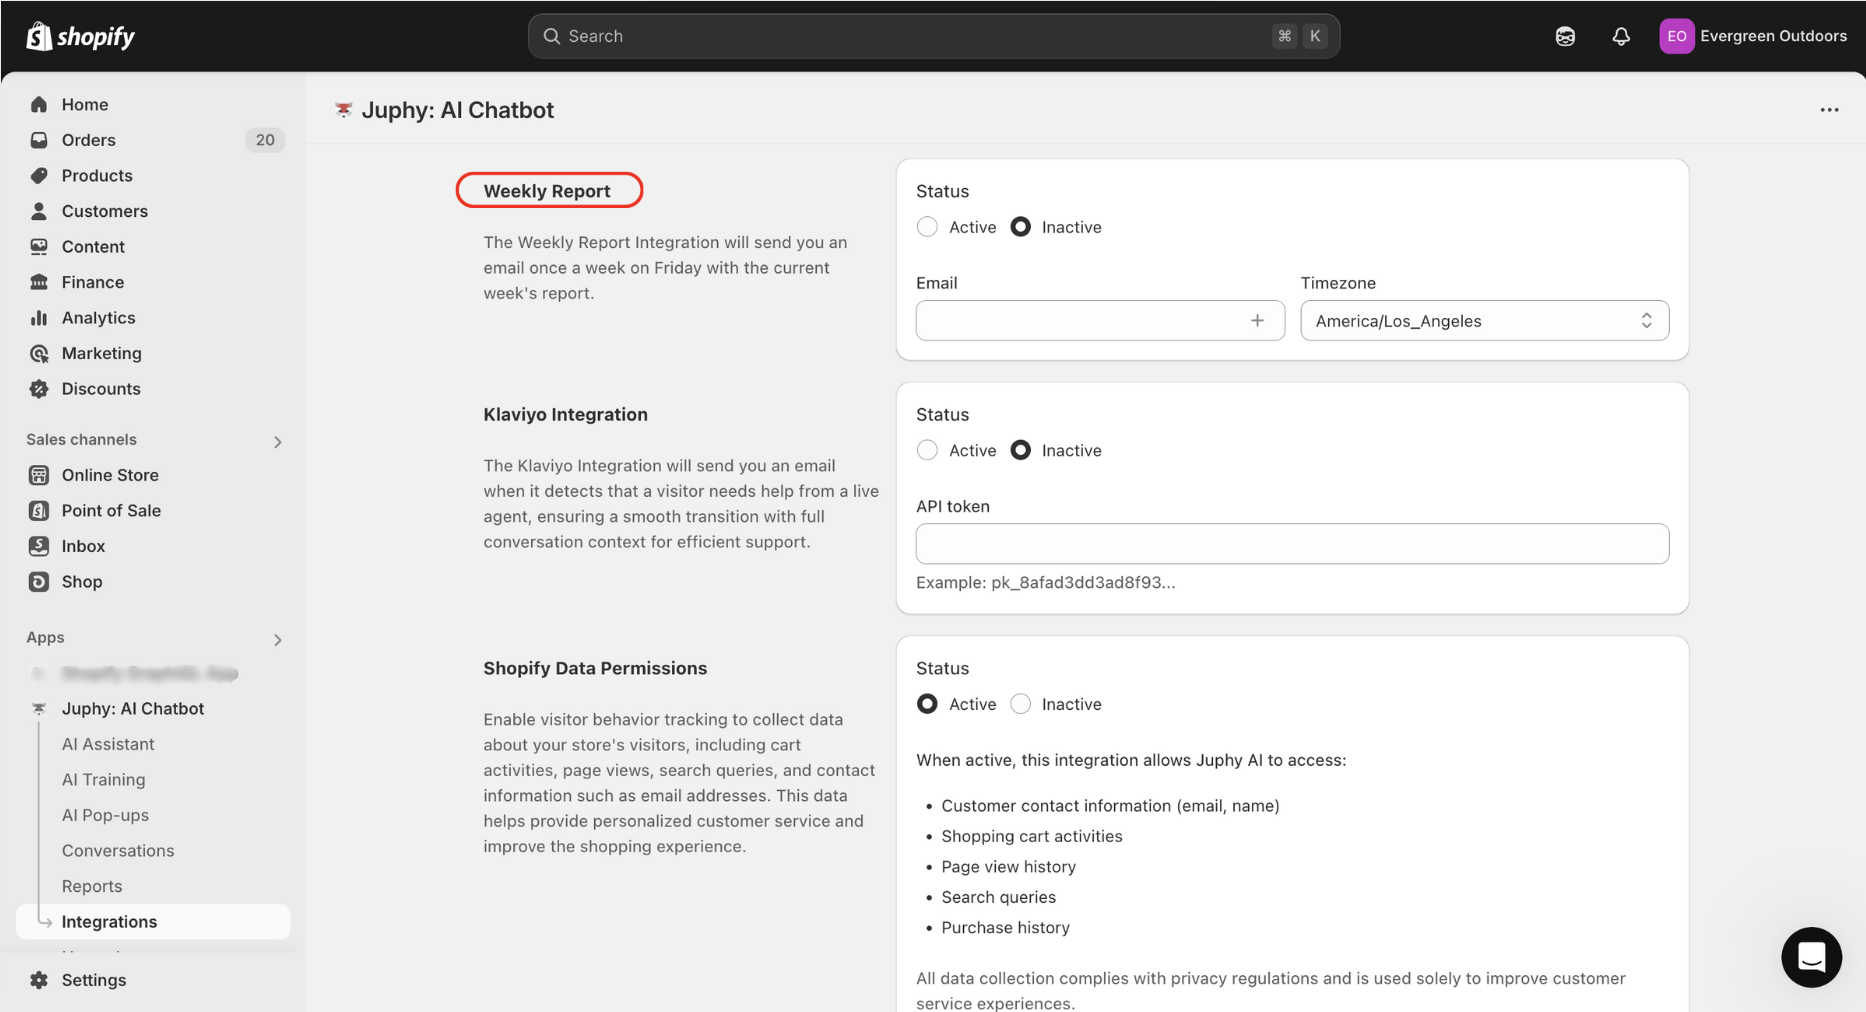Click the Orders count badge 20

click(x=265, y=140)
